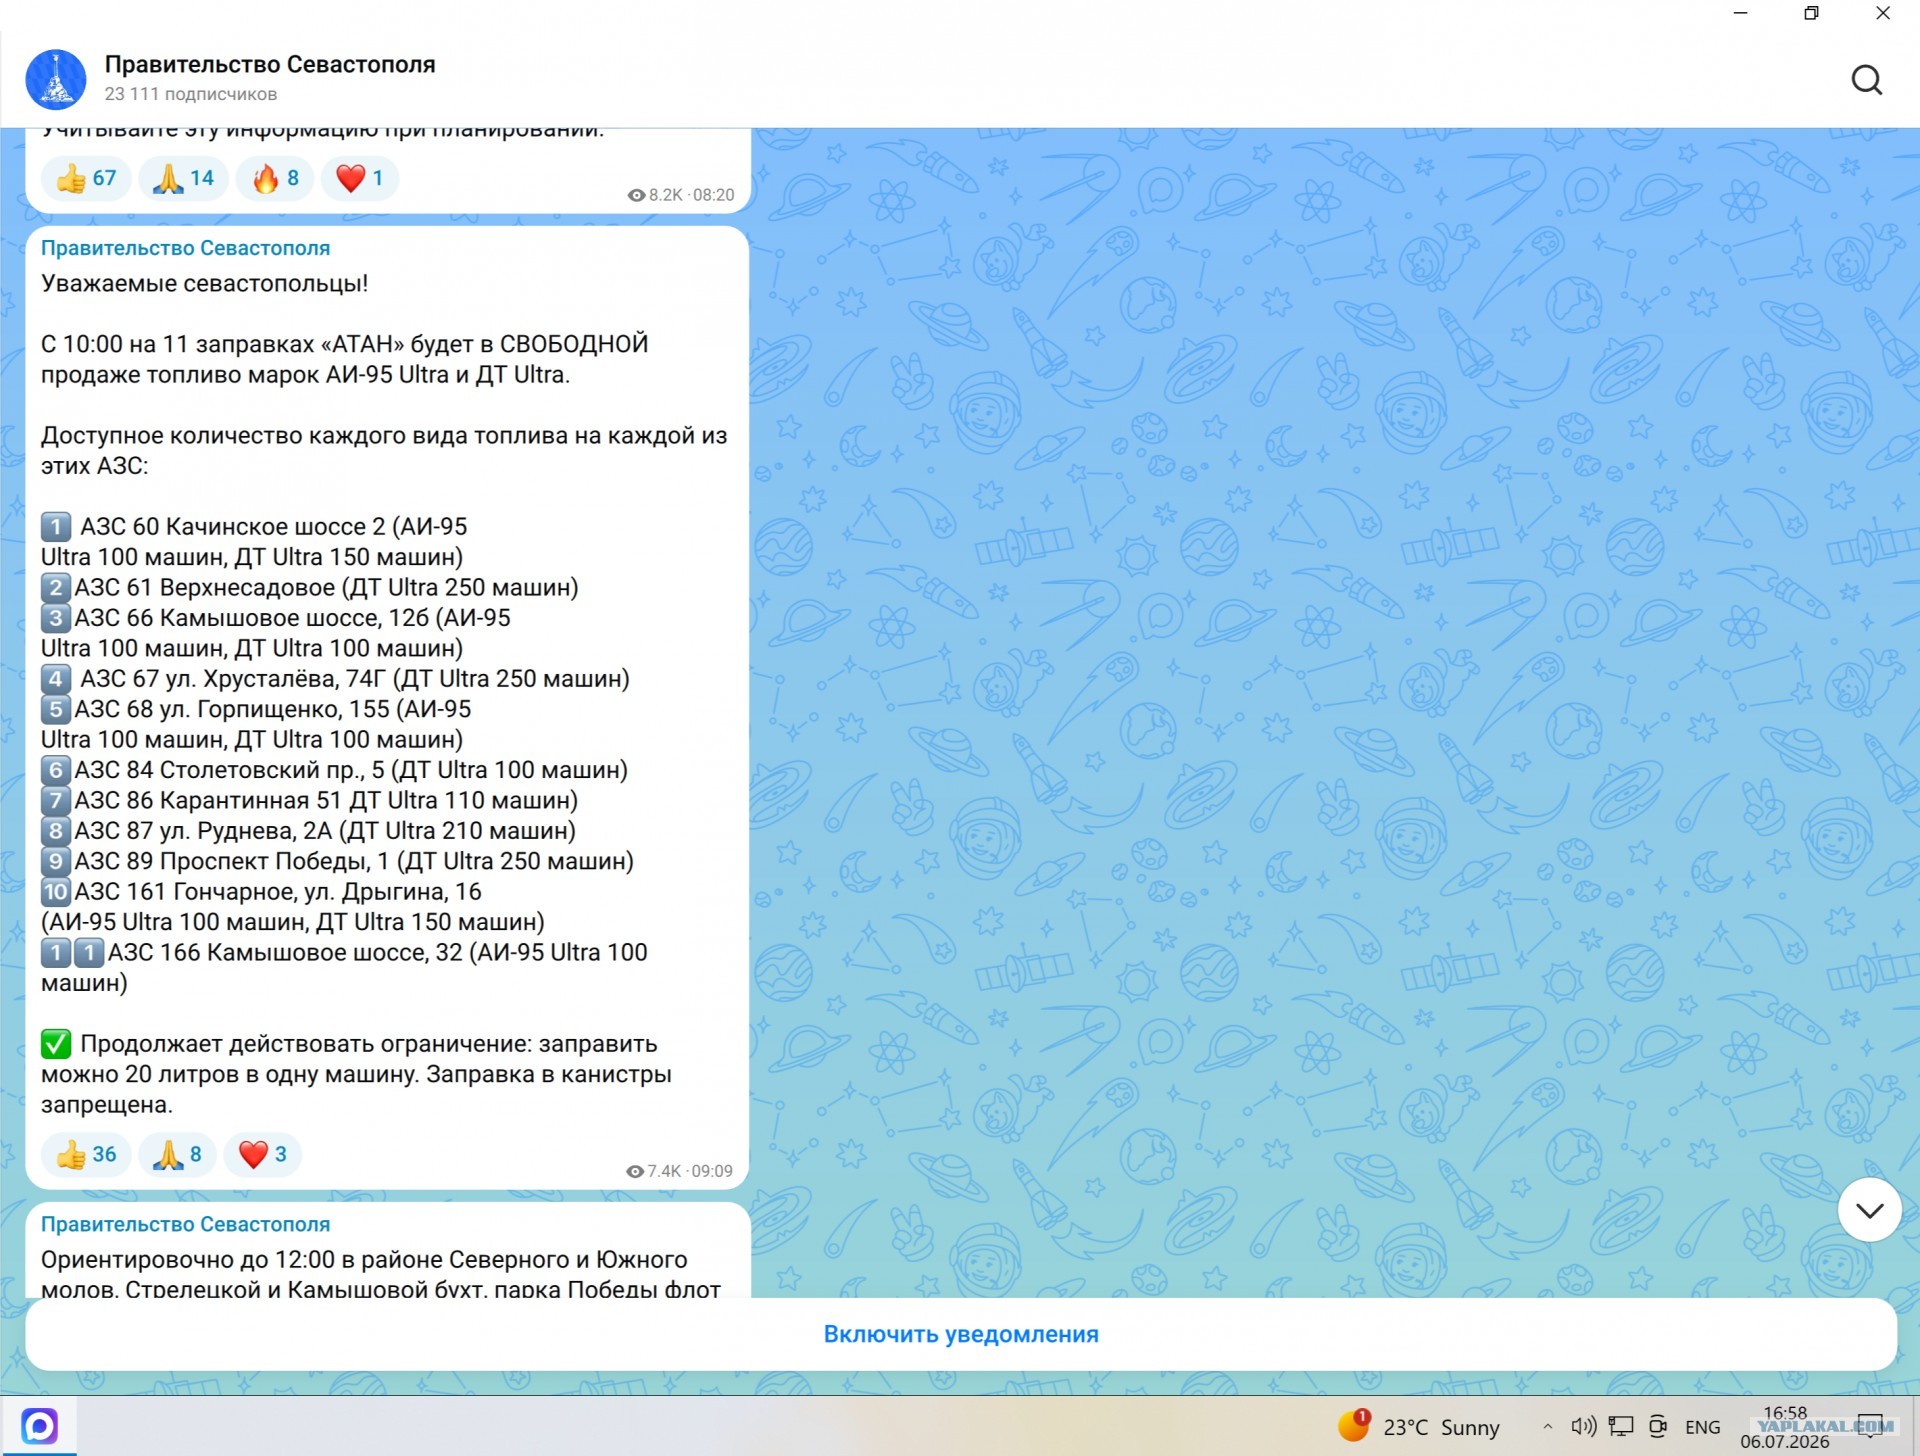Open the clock showing 16:58 and date
1920x1456 pixels.
pyautogui.click(x=1785, y=1427)
